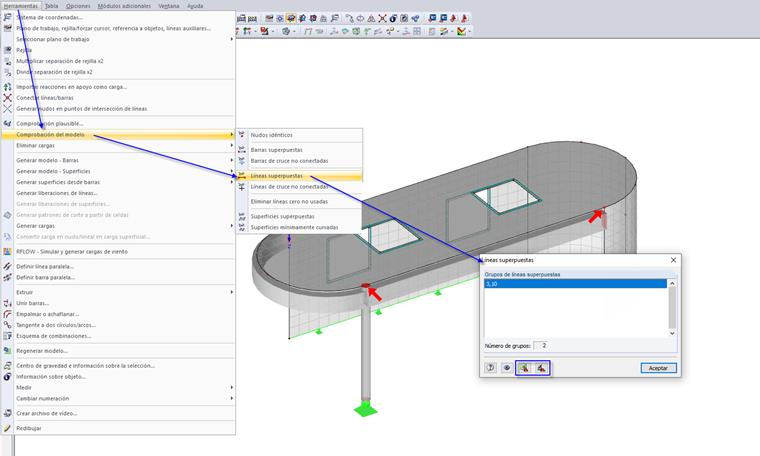Click the triangle-shaped toolbar icon in the top row

[x=371, y=18]
